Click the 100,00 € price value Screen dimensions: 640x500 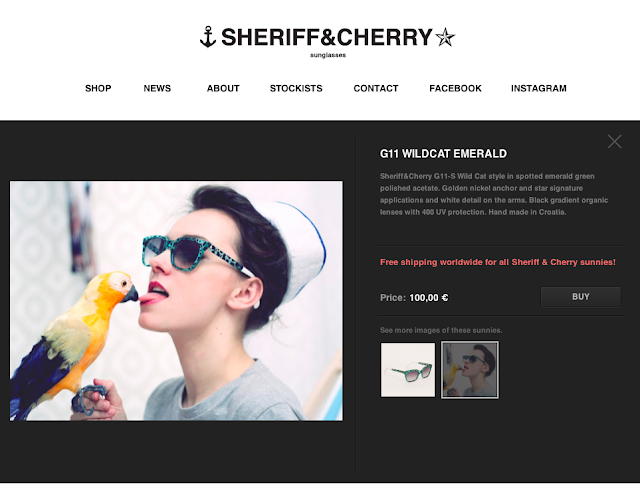click(x=429, y=298)
